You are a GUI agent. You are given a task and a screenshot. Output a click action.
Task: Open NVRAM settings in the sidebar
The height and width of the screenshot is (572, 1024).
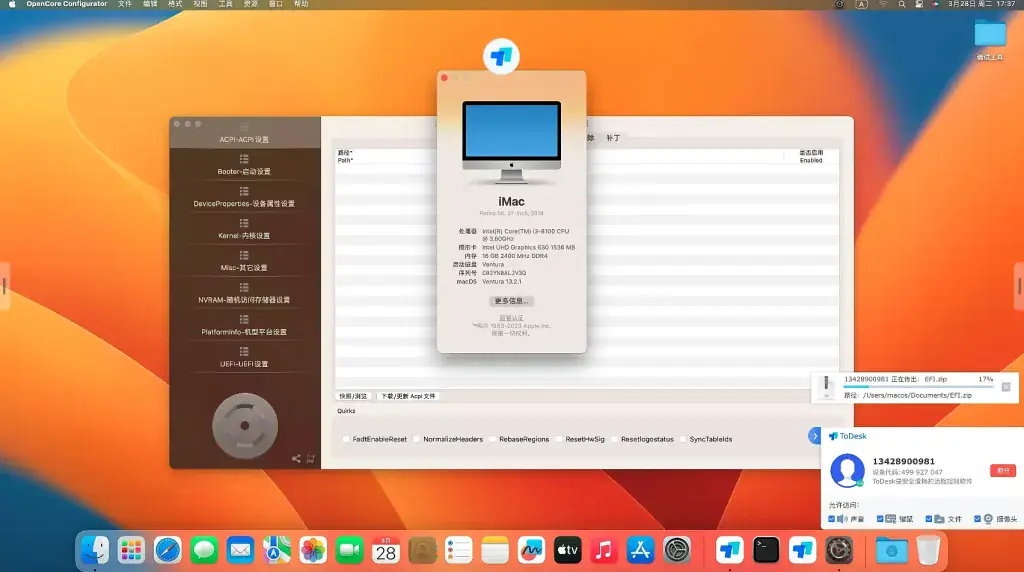click(x=244, y=293)
